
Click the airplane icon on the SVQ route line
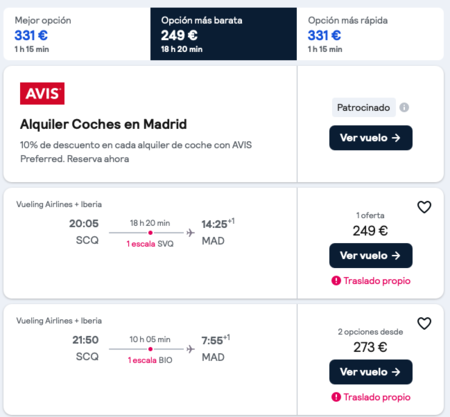pyautogui.click(x=190, y=232)
